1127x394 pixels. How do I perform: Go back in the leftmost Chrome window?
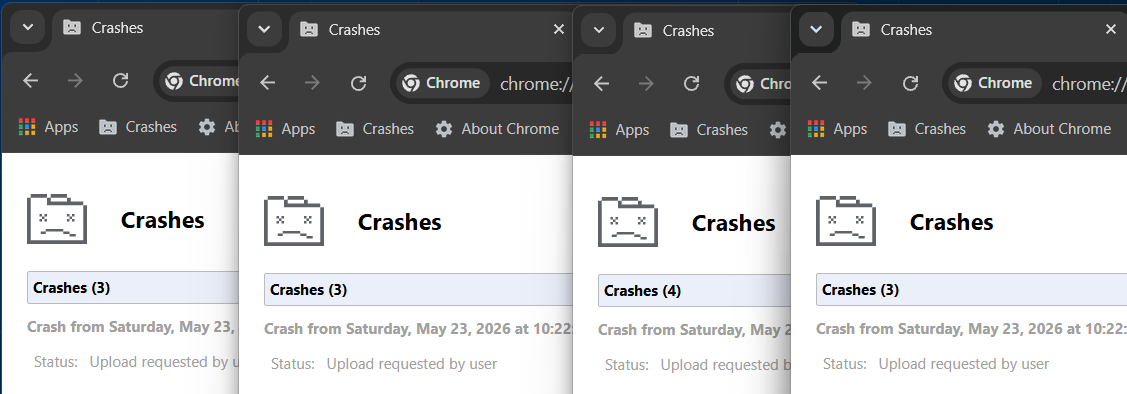(x=30, y=81)
